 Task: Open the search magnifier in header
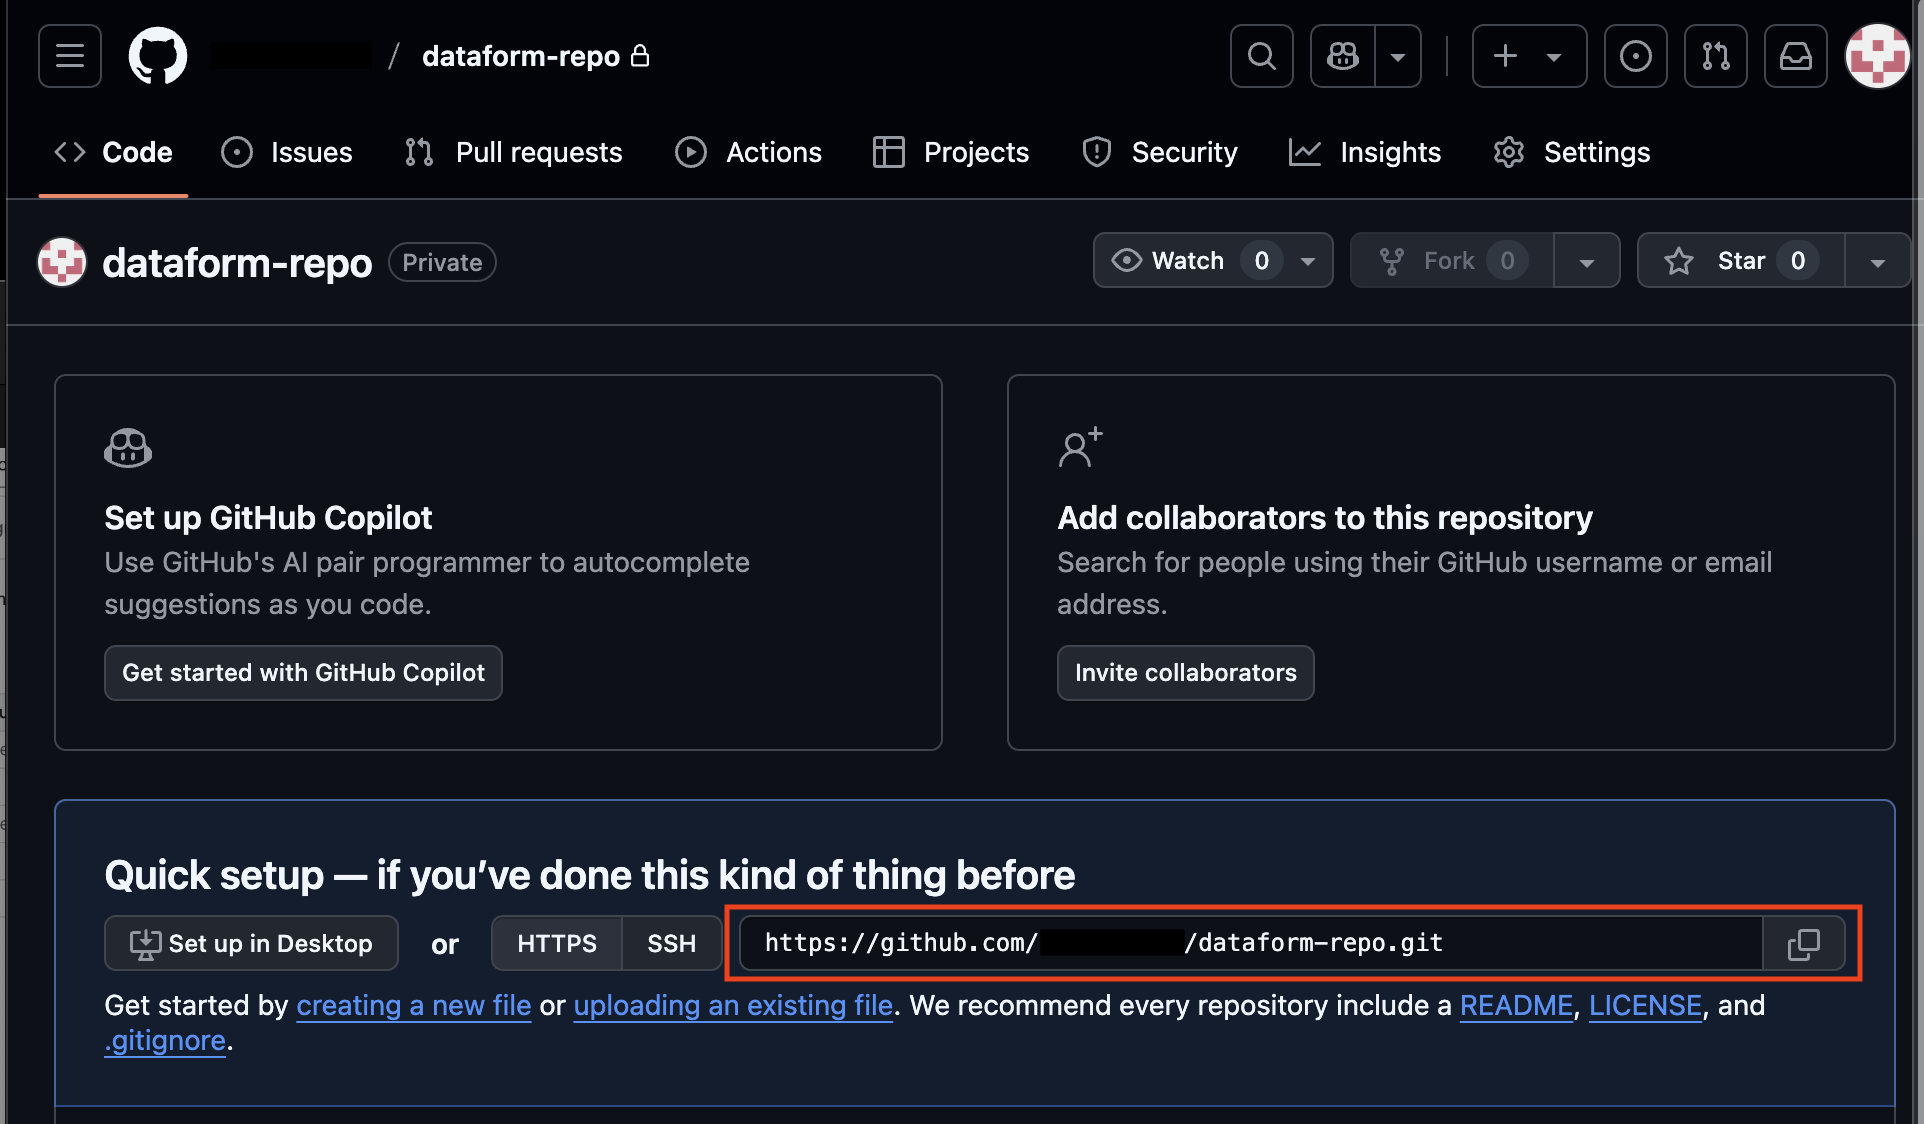click(1262, 56)
